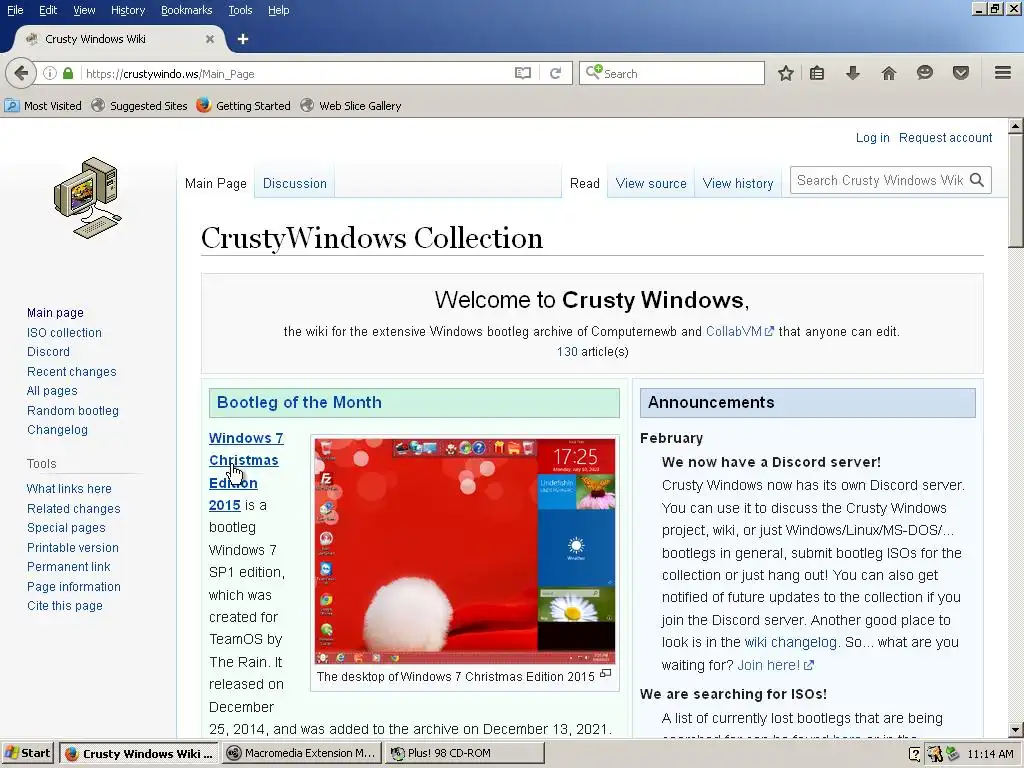This screenshot has height=768, width=1024.
Task: Select the View history tab
Action: click(738, 184)
